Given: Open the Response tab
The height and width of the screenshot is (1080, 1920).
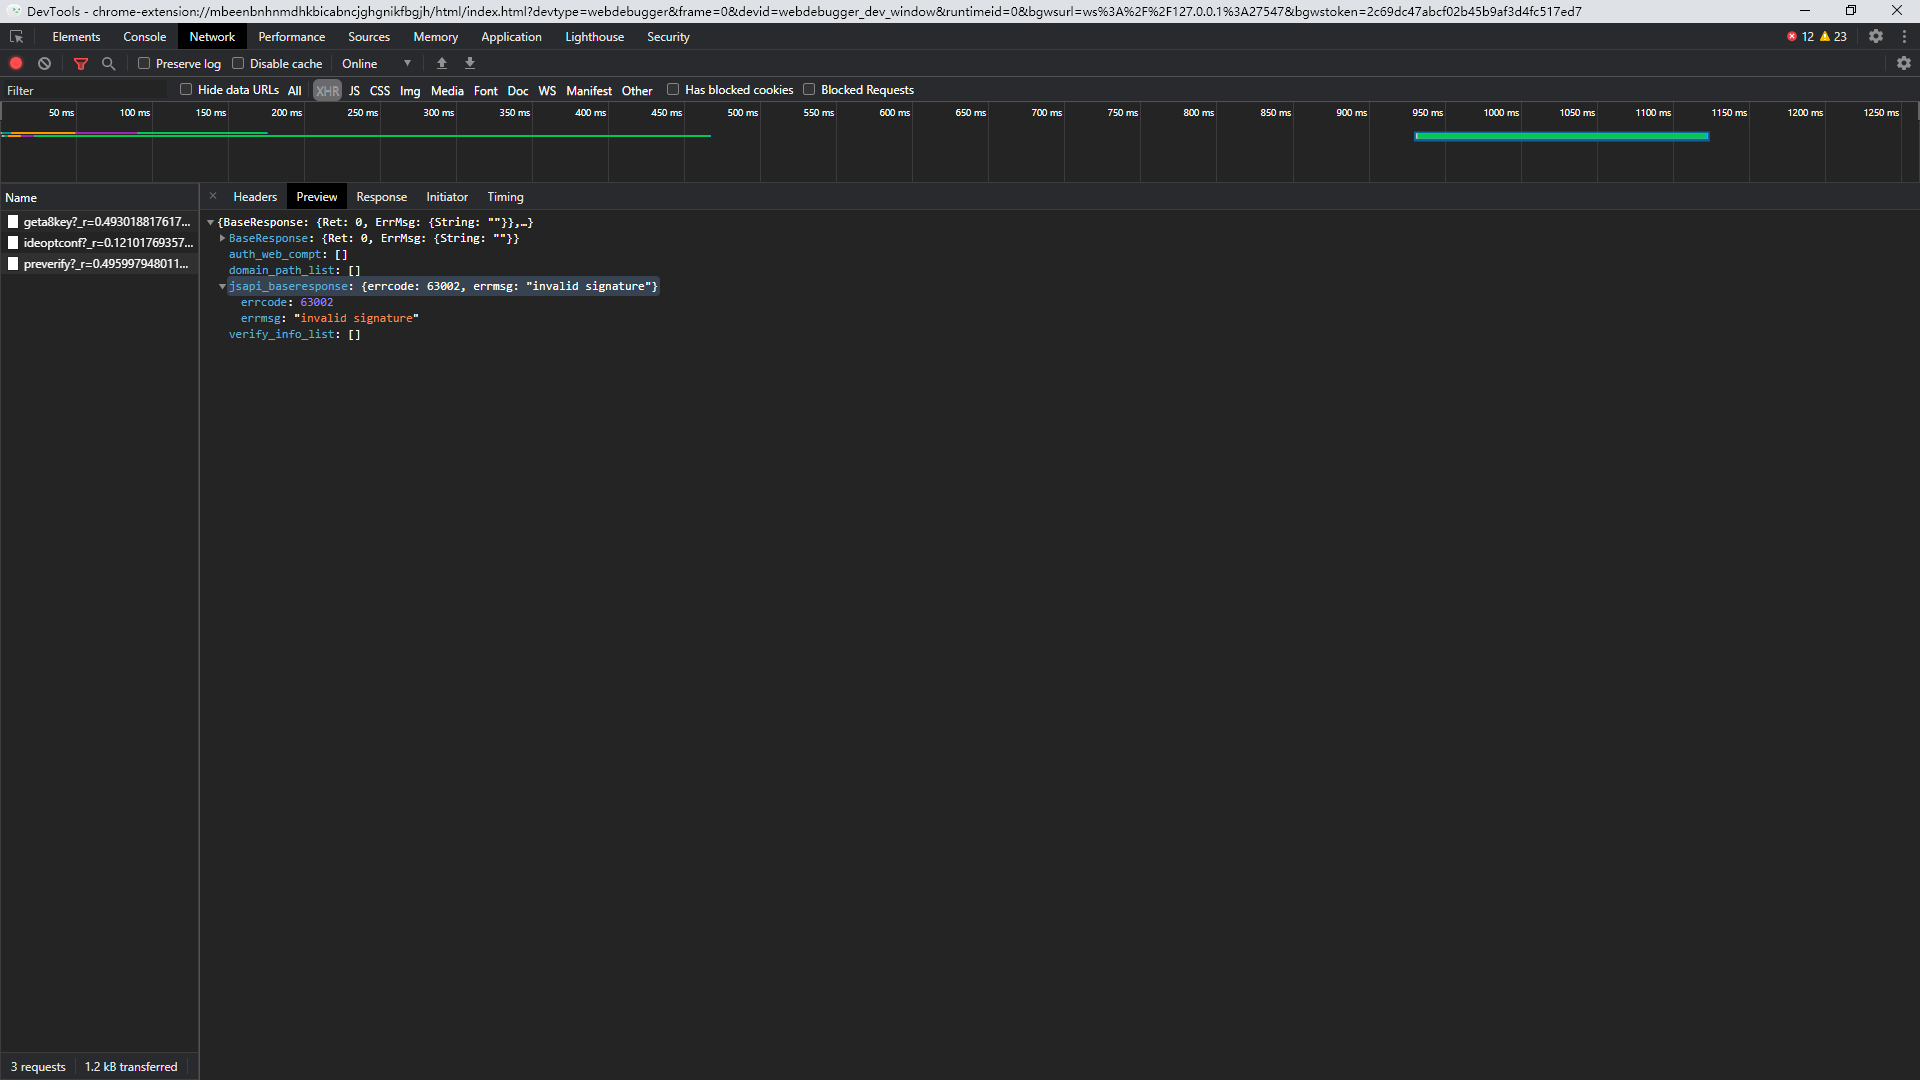Looking at the screenshot, I should [x=381, y=197].
